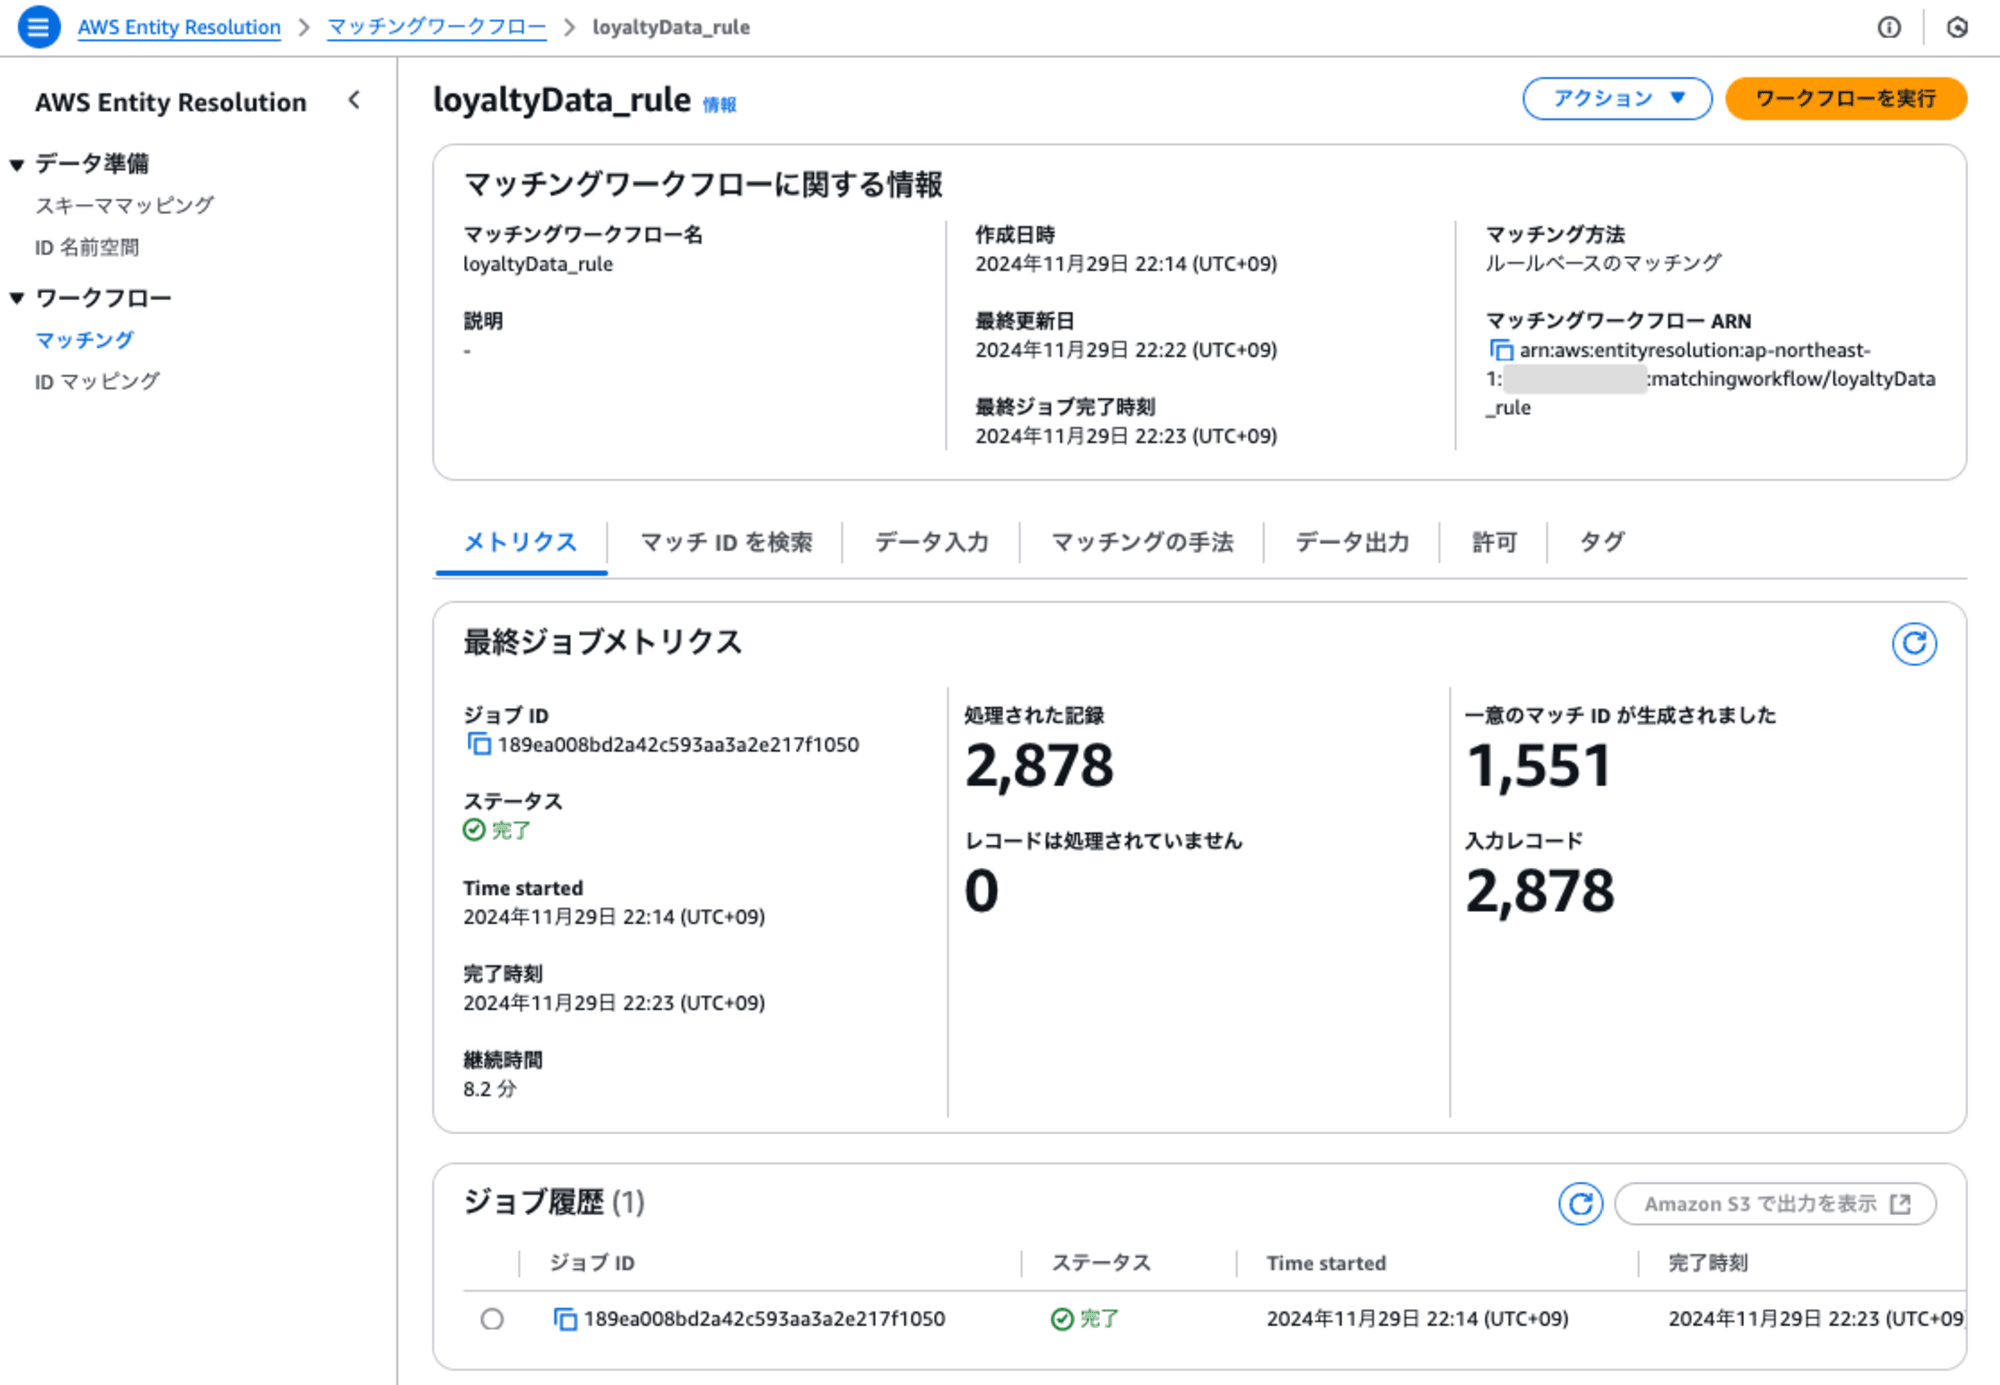Switch to the タグ tab
Image resolution: width=2000 pixels, height=1385 pixels.
[x=1602, y=542]
